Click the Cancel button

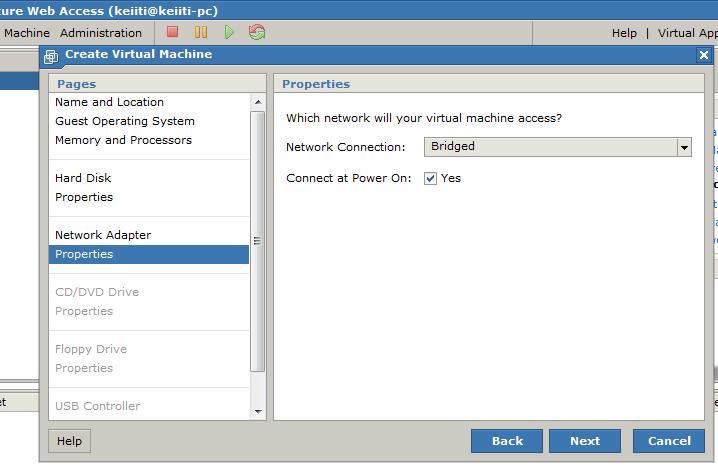(669, 441)
